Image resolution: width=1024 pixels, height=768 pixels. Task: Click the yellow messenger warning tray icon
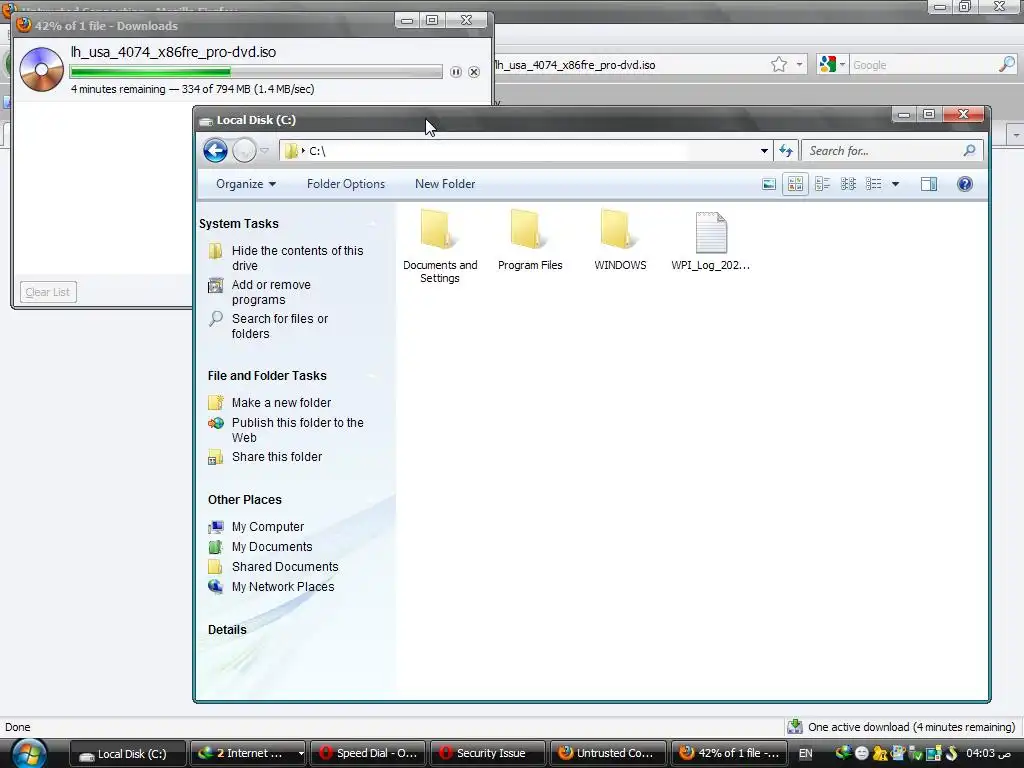coord(880,754)
